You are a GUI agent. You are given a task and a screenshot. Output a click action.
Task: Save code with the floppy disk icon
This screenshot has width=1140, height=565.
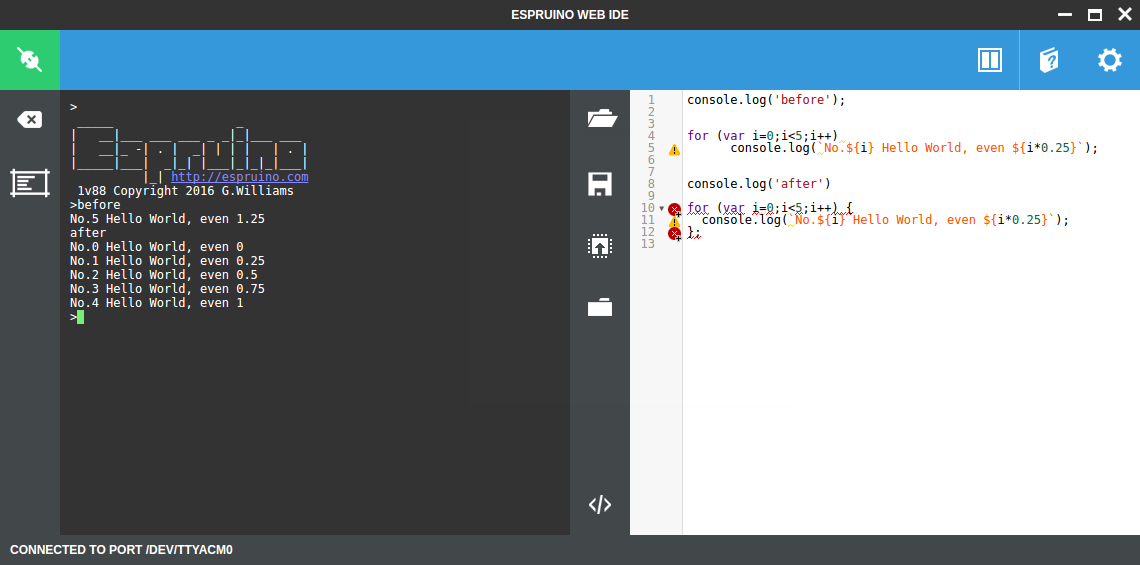600,184
